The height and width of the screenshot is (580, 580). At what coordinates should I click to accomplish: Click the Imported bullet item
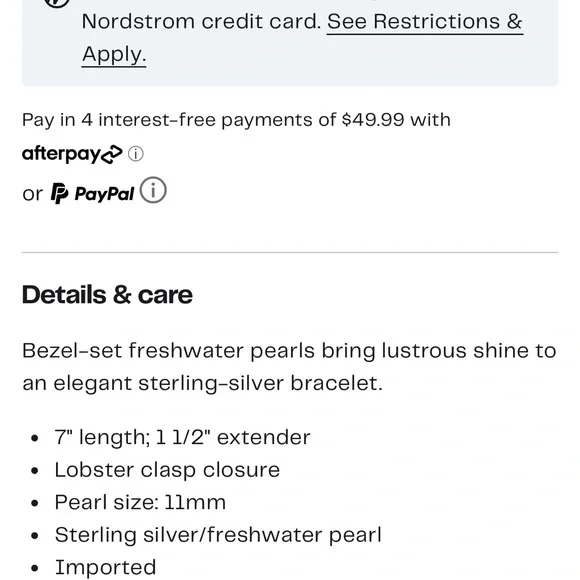[x=105, y=567]
